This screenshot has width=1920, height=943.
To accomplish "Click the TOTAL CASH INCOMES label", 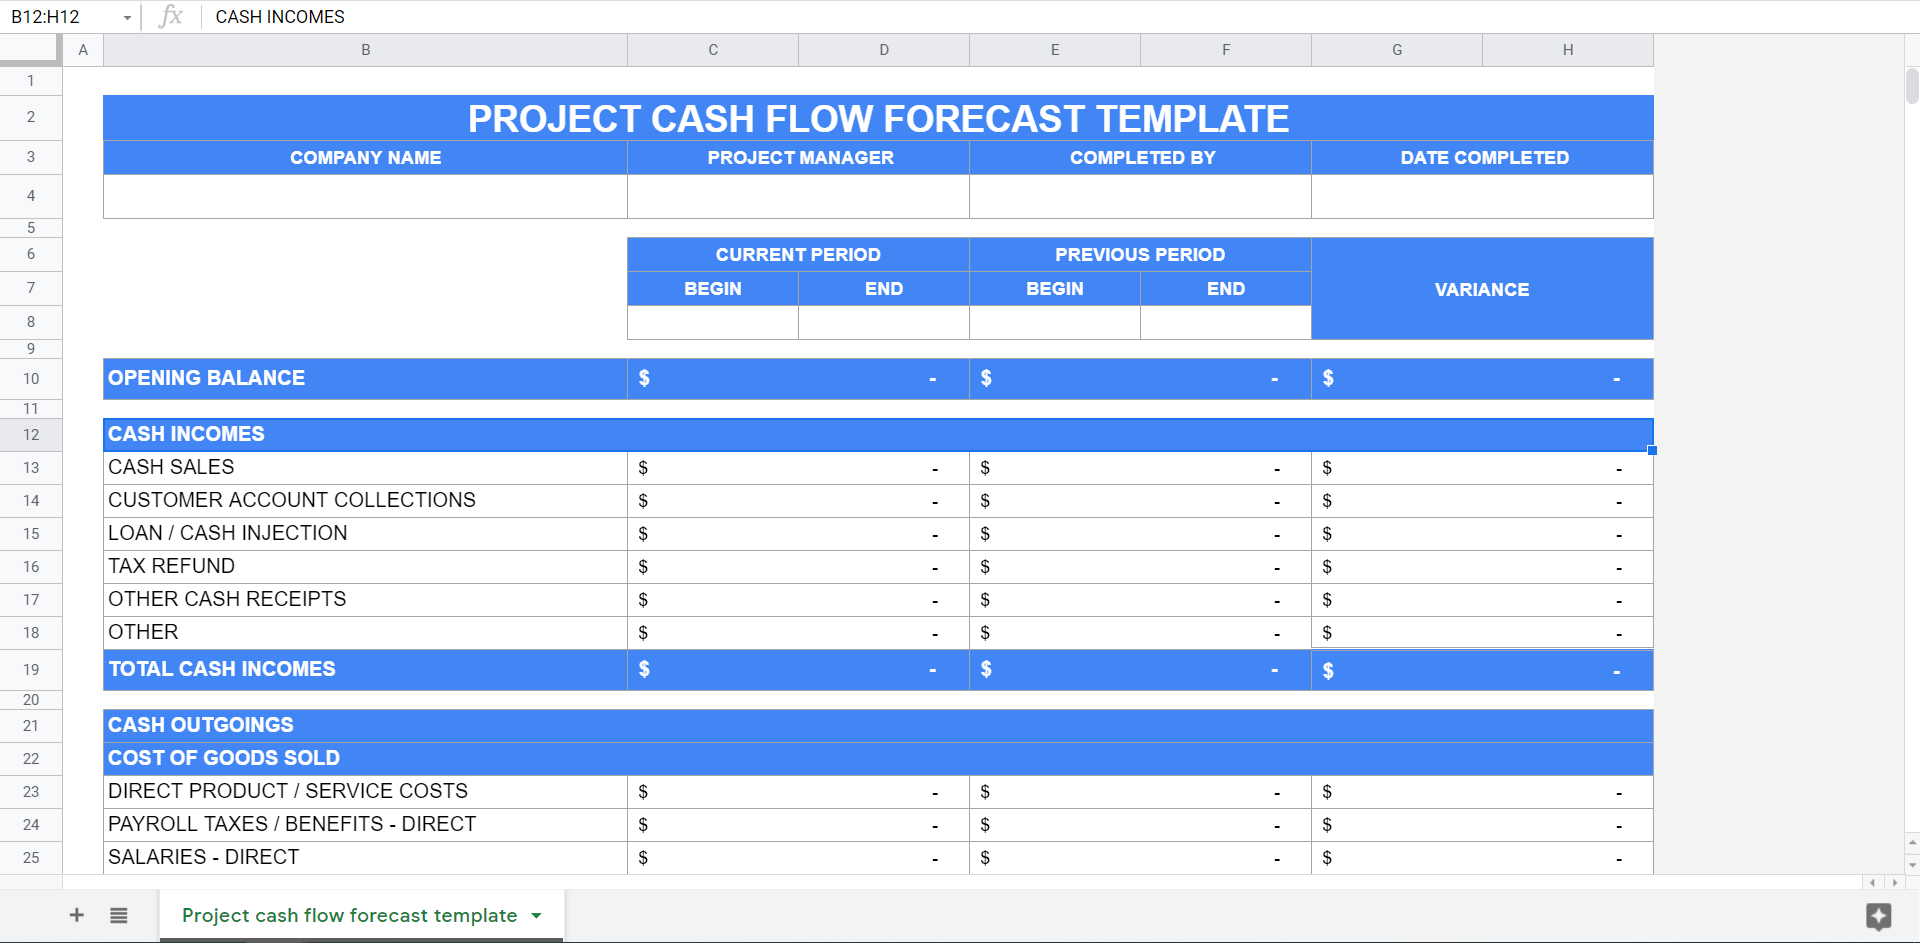I will (365, 669).
